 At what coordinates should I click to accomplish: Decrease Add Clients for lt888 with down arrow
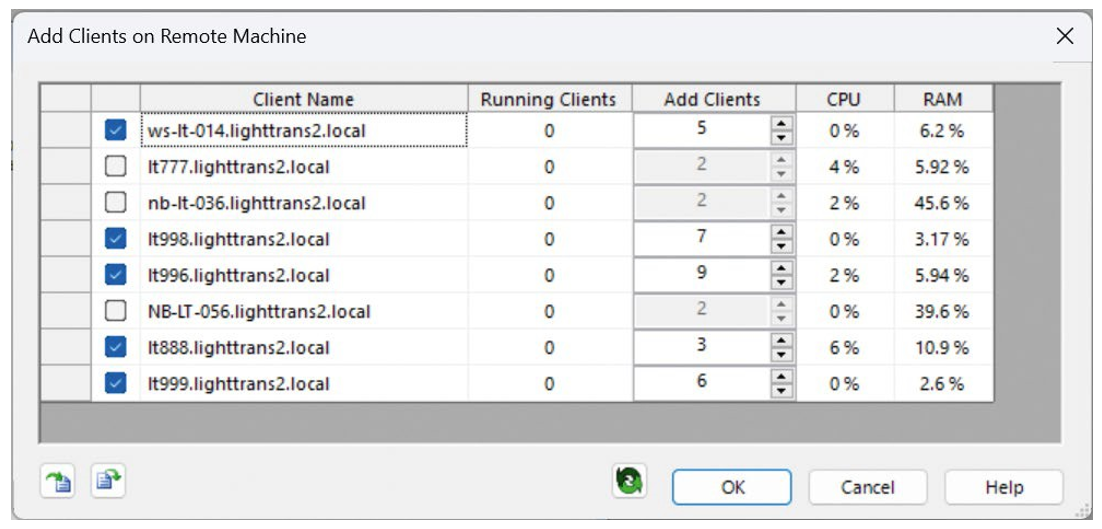click(781, 355)
